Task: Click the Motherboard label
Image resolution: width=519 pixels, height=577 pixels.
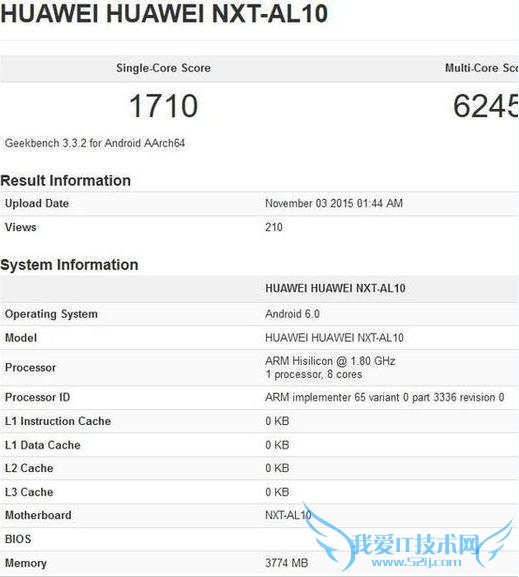Action: [x=38, y=516]
